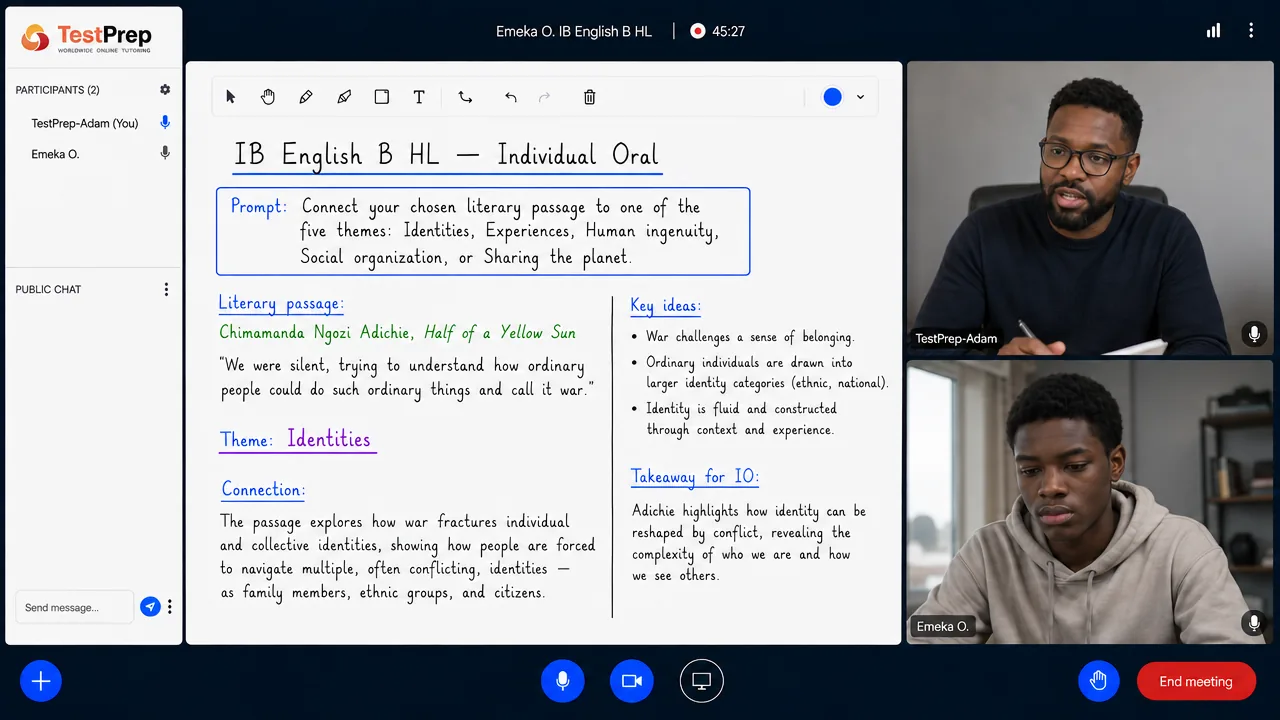Viewport: 1280px width, 720px height.
Task: Select the rectangle shape tool
Action: pyautogui.click(x=381, y=97)
